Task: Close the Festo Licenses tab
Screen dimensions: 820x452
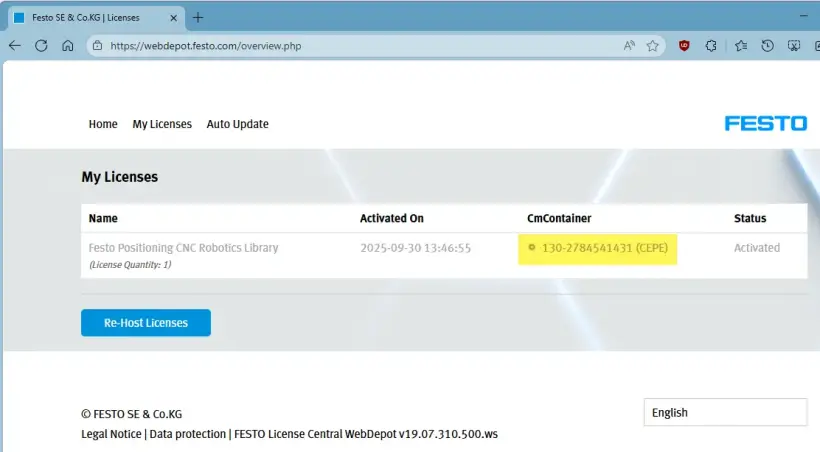Action: tap(174, 18)
